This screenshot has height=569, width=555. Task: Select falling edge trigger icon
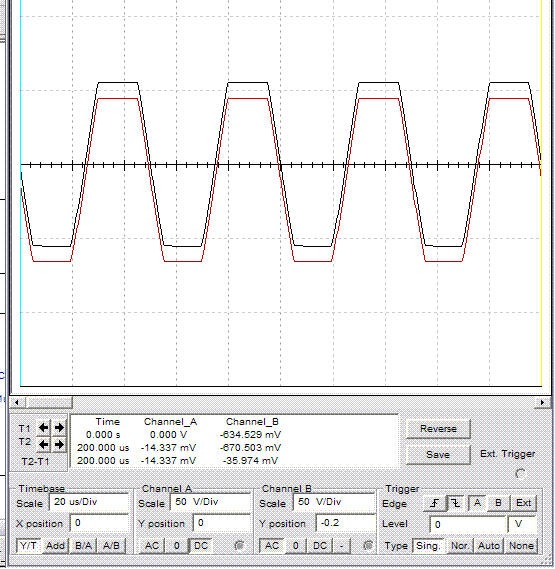click(x=456, y=503)
